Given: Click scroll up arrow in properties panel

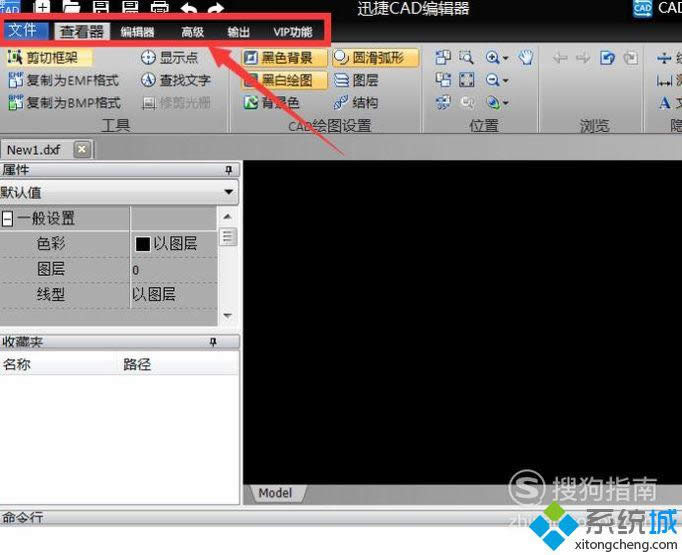Looking at the screenshot, I should pyautogui.click(x=227, y=216).
